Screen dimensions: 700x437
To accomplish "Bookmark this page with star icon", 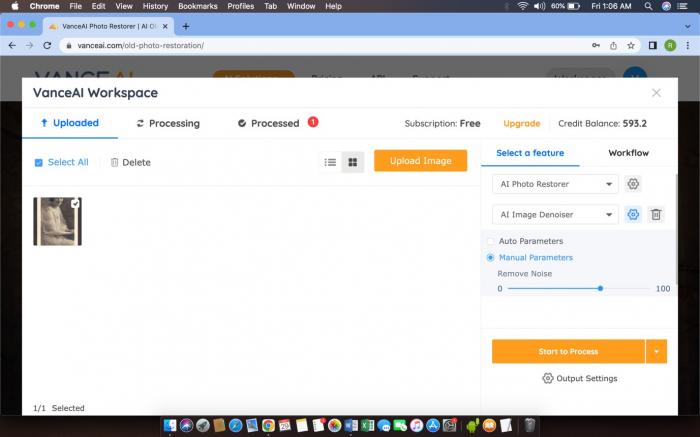I will [x=630, y=46].
